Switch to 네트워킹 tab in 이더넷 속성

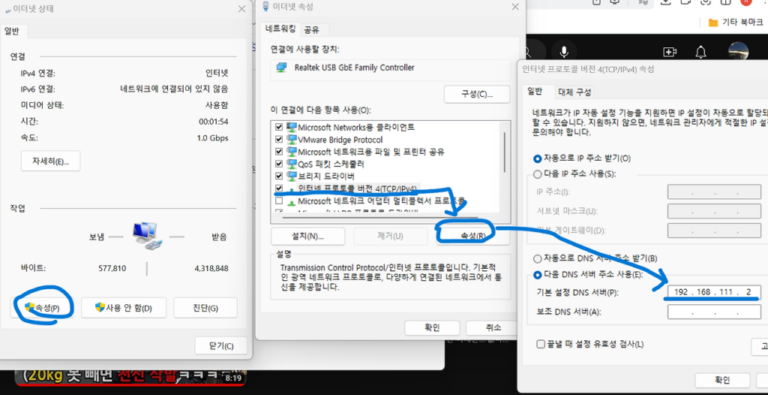[280, 29]
